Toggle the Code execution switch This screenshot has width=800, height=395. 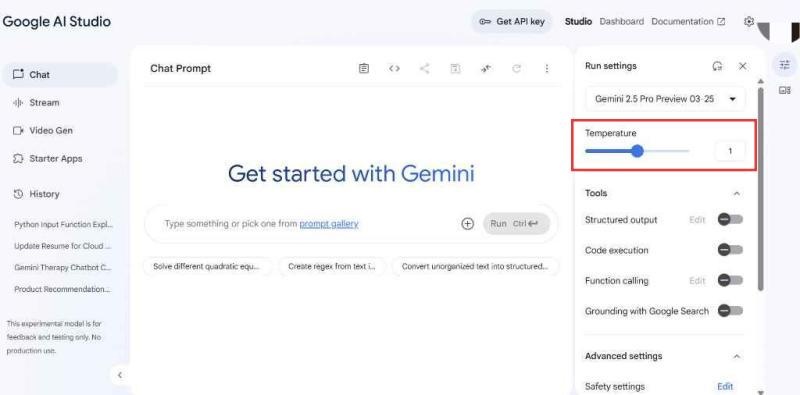click(x=731, y=250)
